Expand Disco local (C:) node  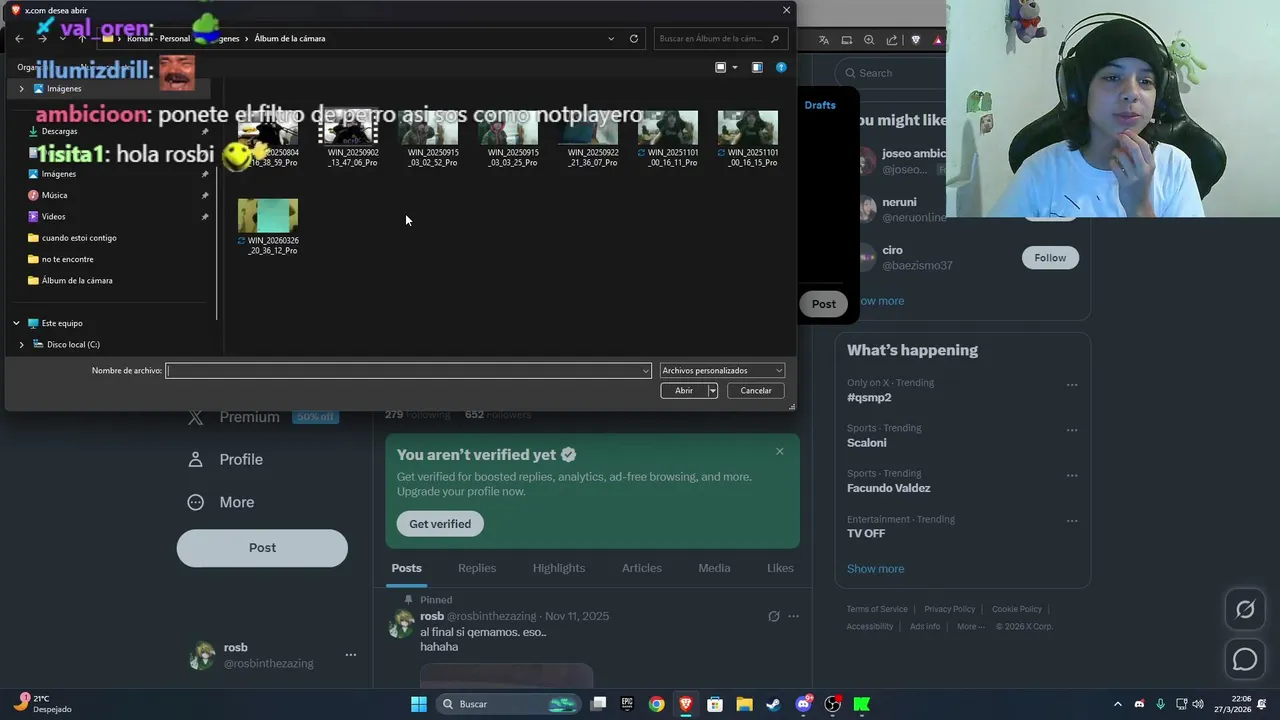click(21, 344)
